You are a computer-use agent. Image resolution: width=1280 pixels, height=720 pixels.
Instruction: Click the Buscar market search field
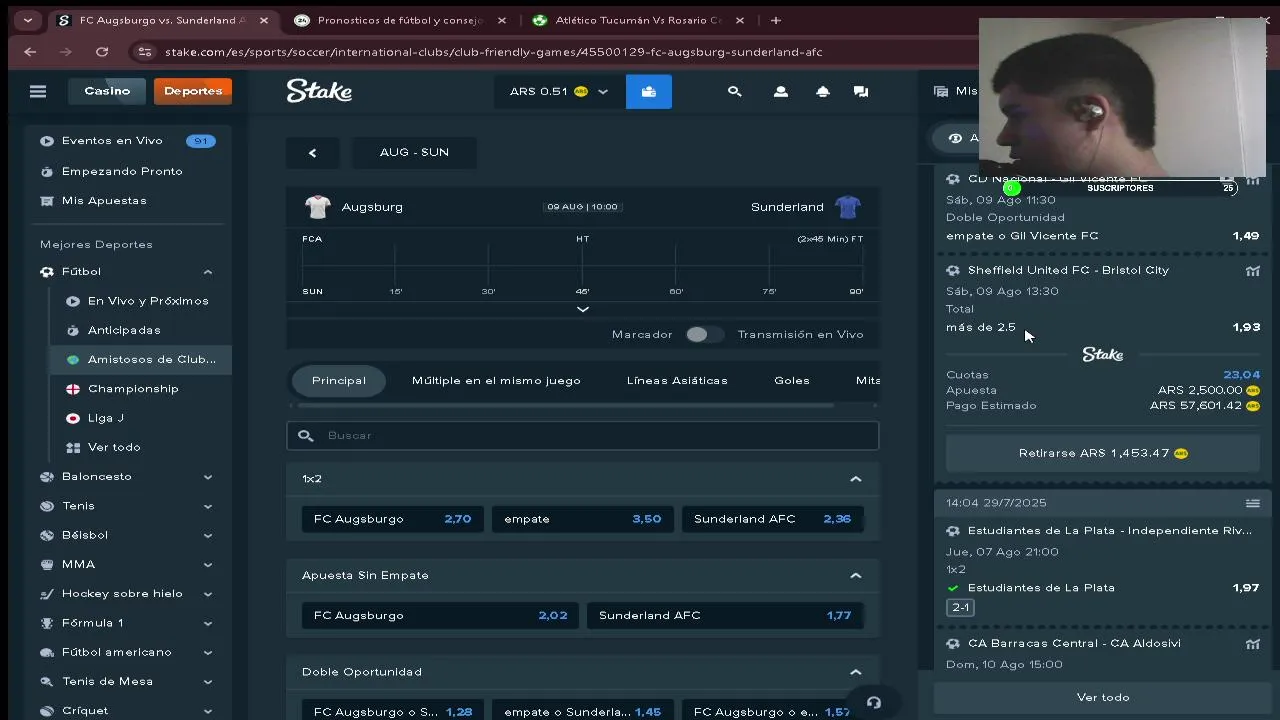pos(583,436)
